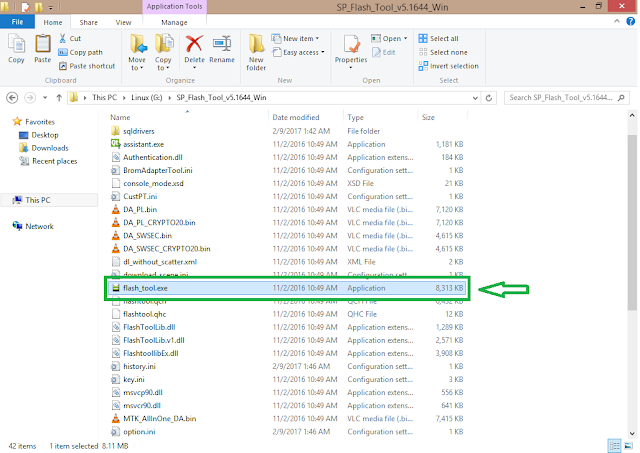Viewport: 640px width, 453px height.
Task: Click the search box for this folder
Action: tap(567, 98)
